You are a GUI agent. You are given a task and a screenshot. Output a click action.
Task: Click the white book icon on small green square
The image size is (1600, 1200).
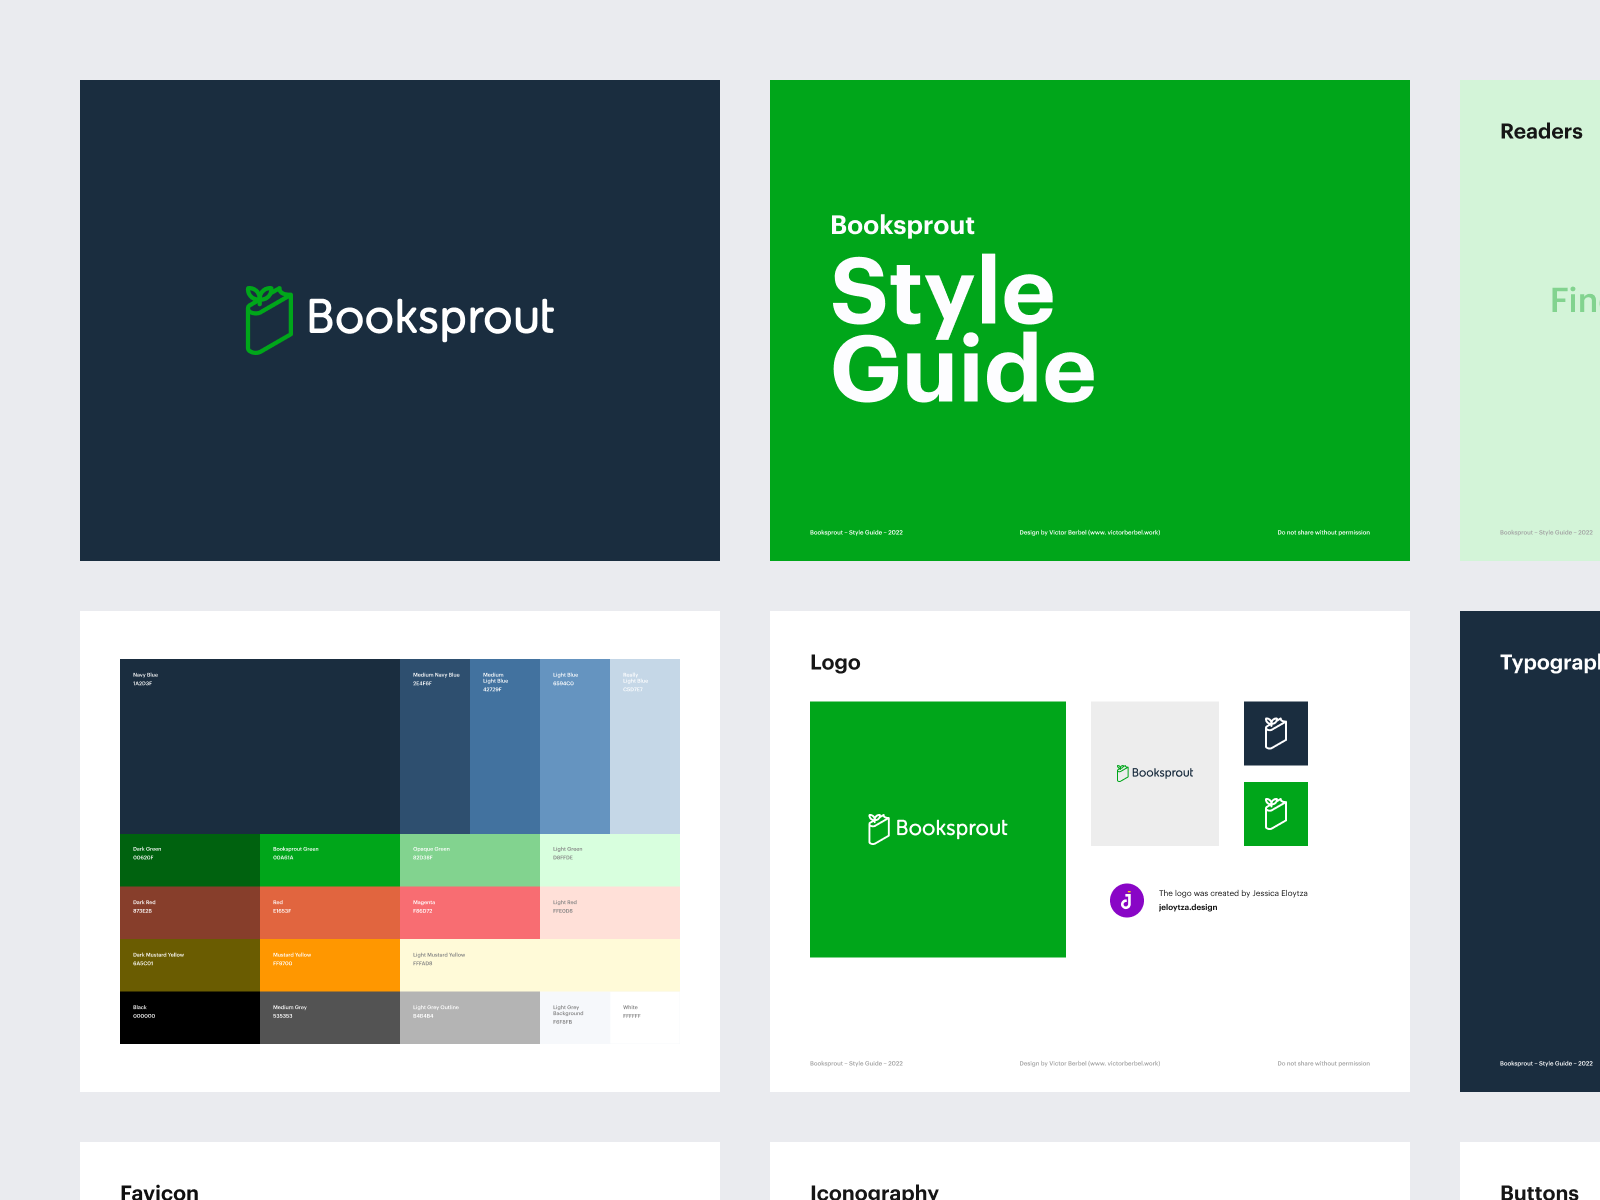[1275, 814]
